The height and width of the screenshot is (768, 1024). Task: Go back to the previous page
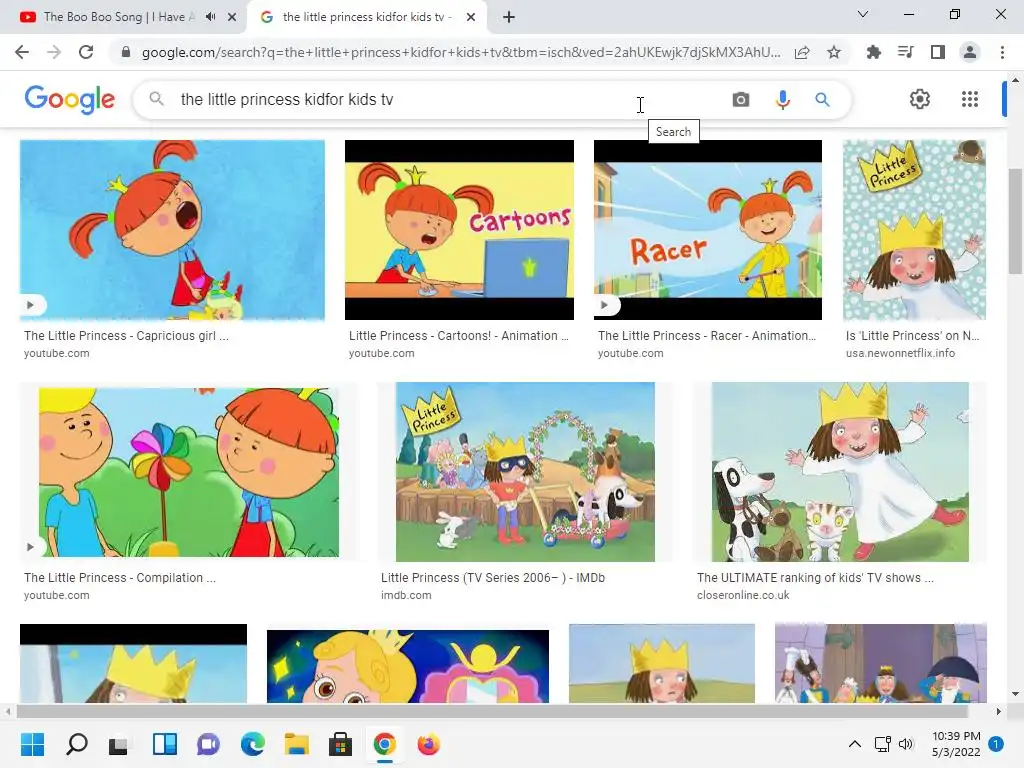tap(22, 52)
